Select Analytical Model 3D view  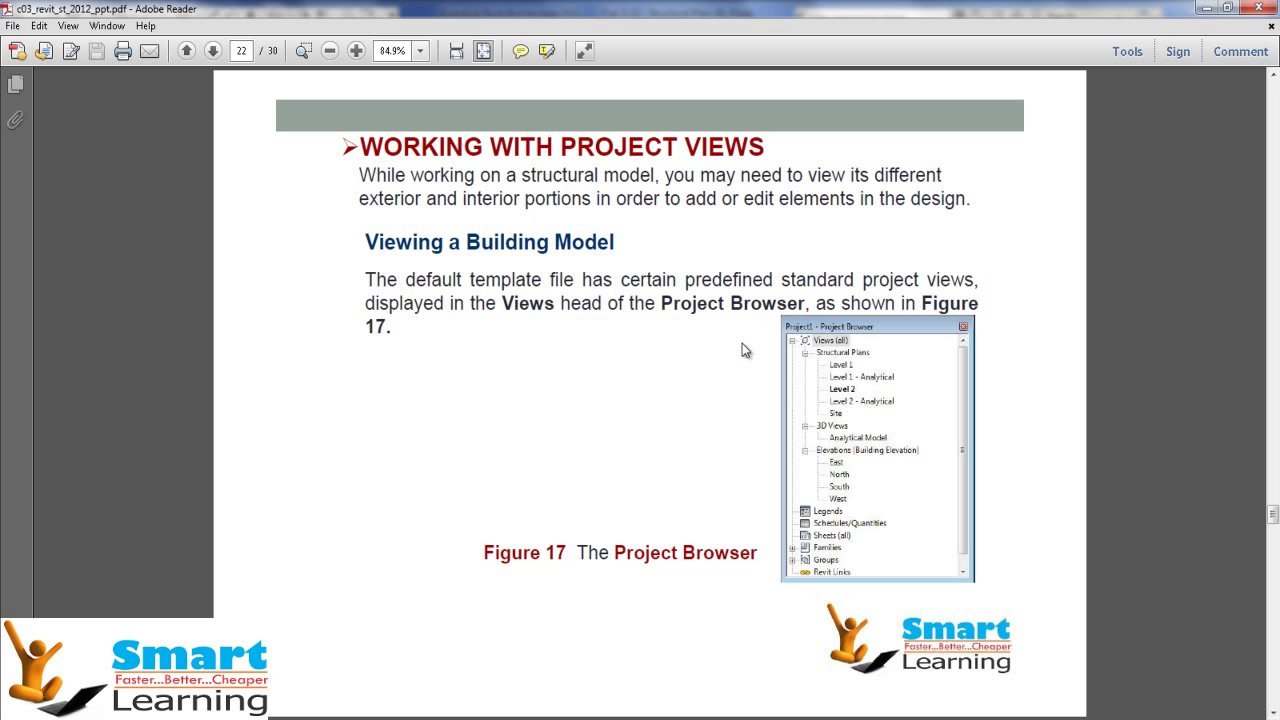point(858,438)
